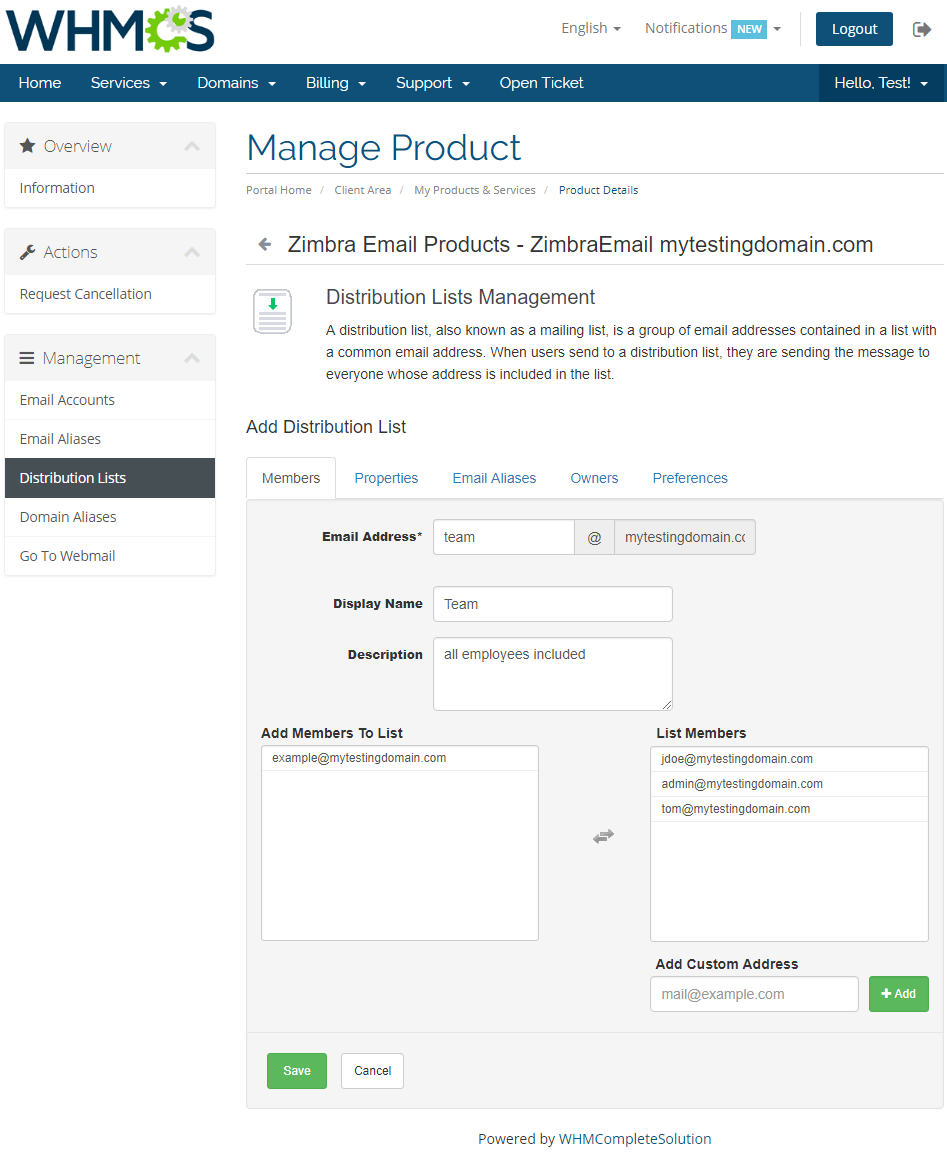Screen dimensions: 947x1163
Task: Click the Description text area
Action: (552, 673)
